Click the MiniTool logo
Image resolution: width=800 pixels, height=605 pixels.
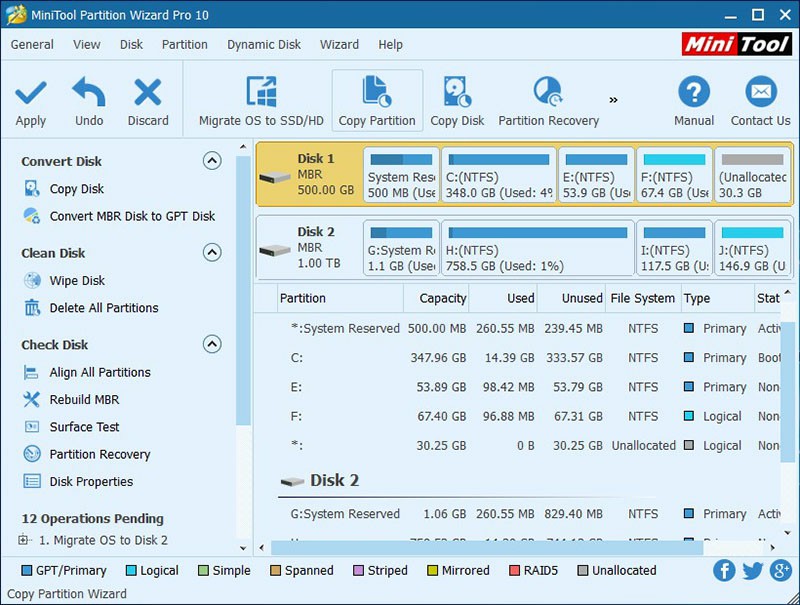point(737,44)
